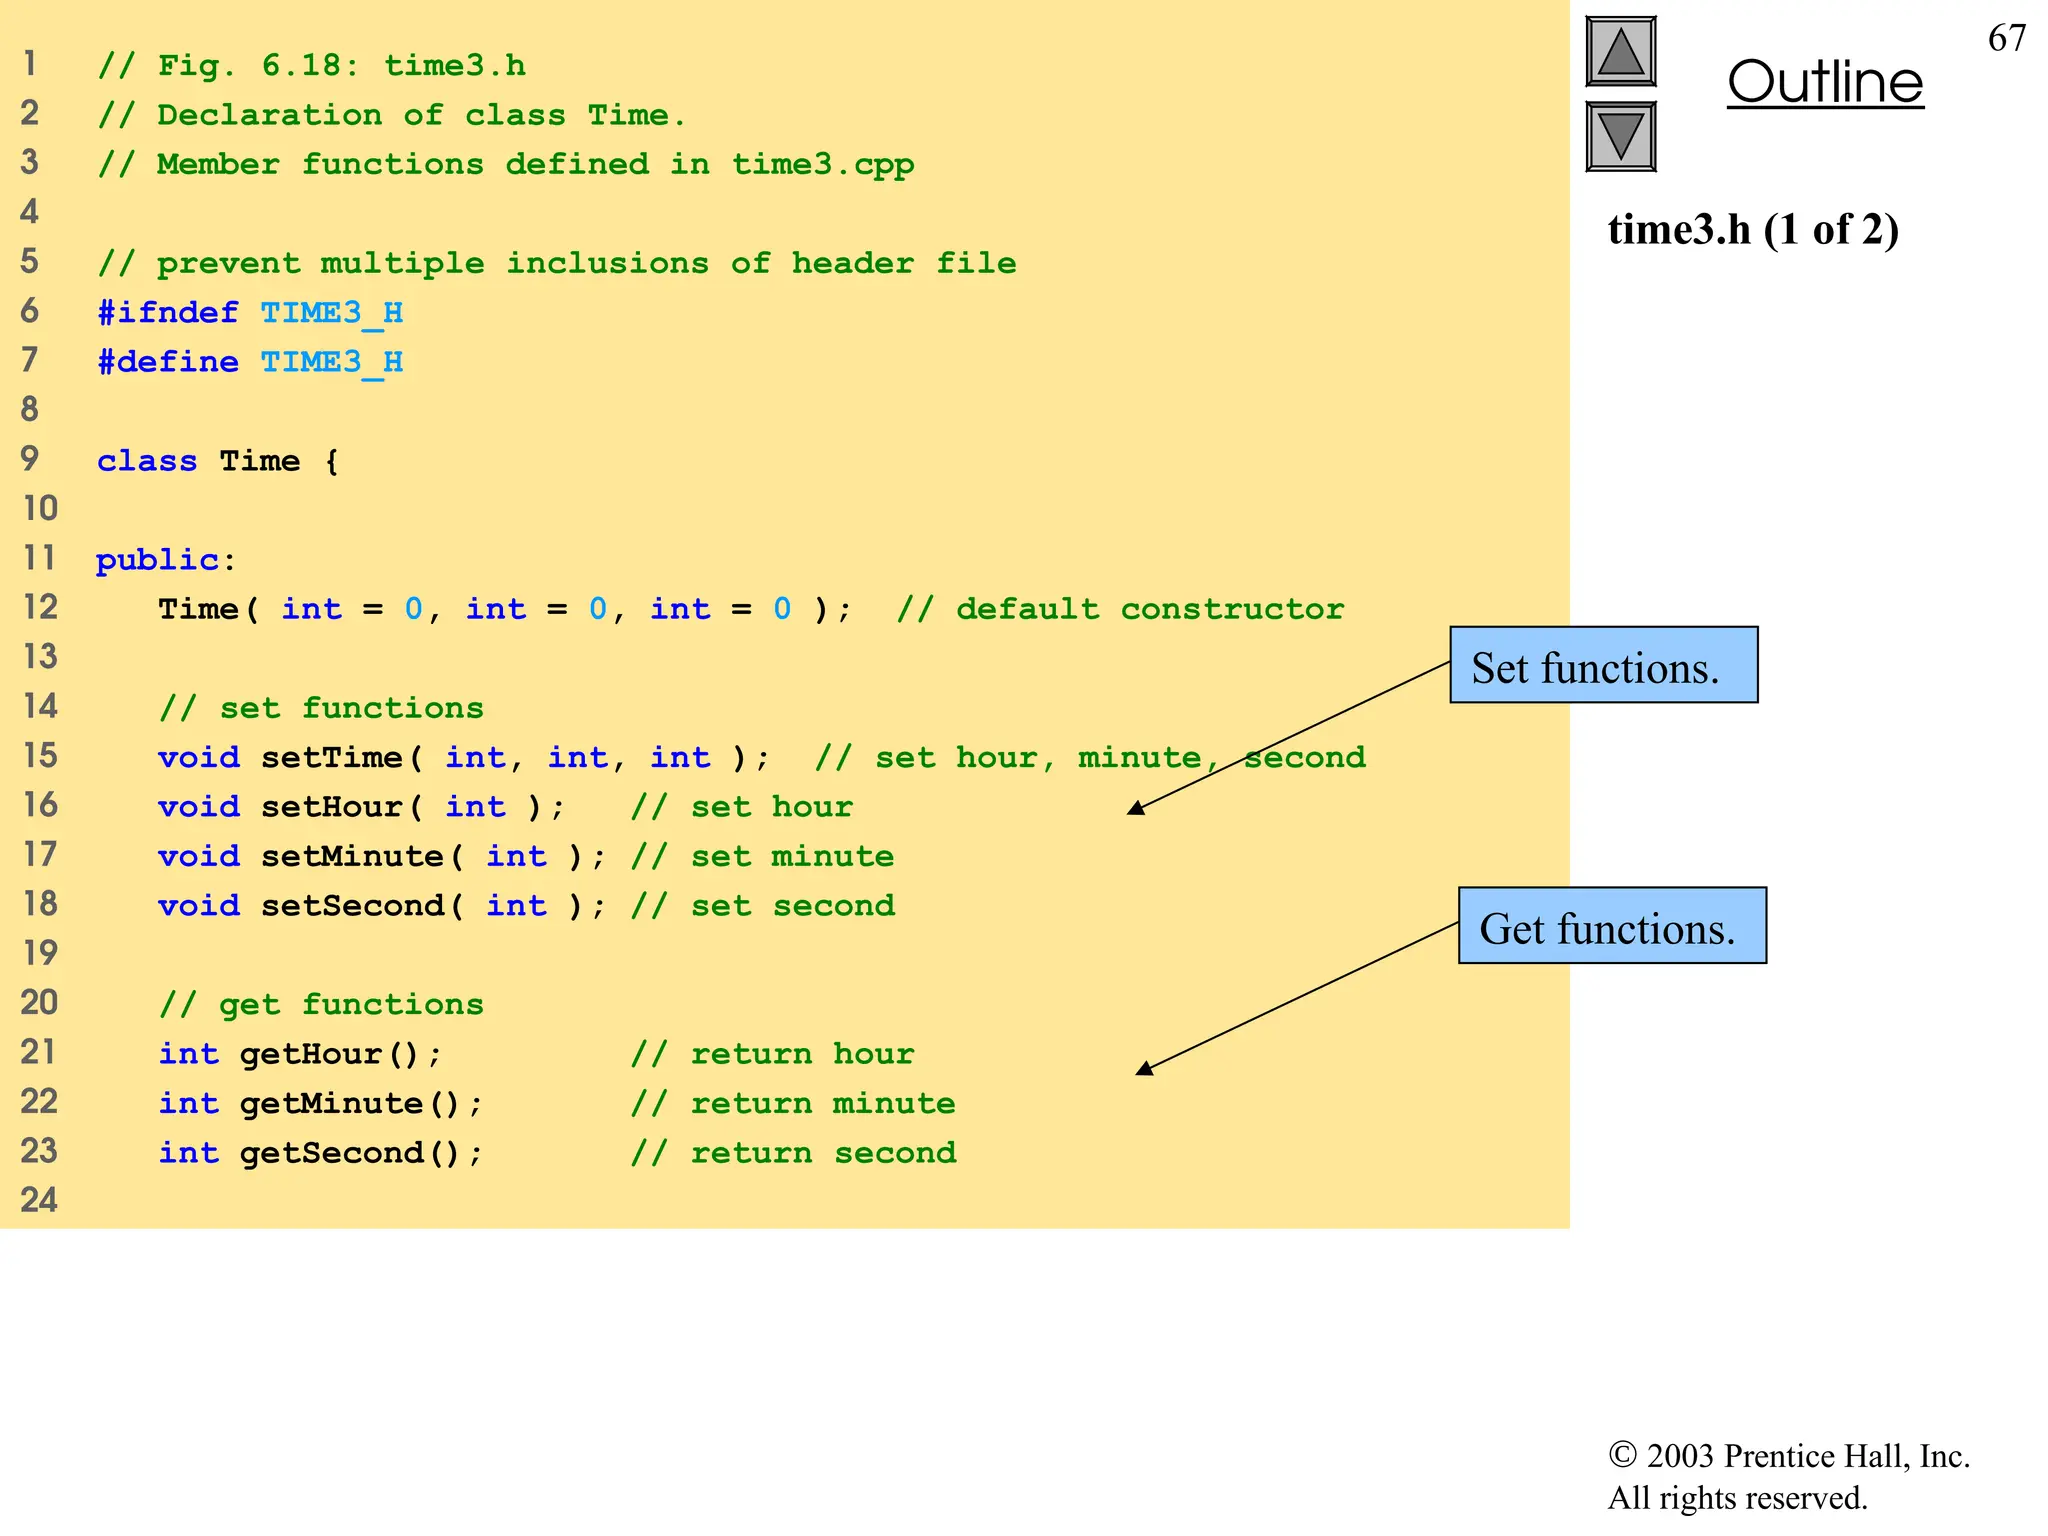
Task: Select the '#define TIME3_H' line
Action: (250, 362)
